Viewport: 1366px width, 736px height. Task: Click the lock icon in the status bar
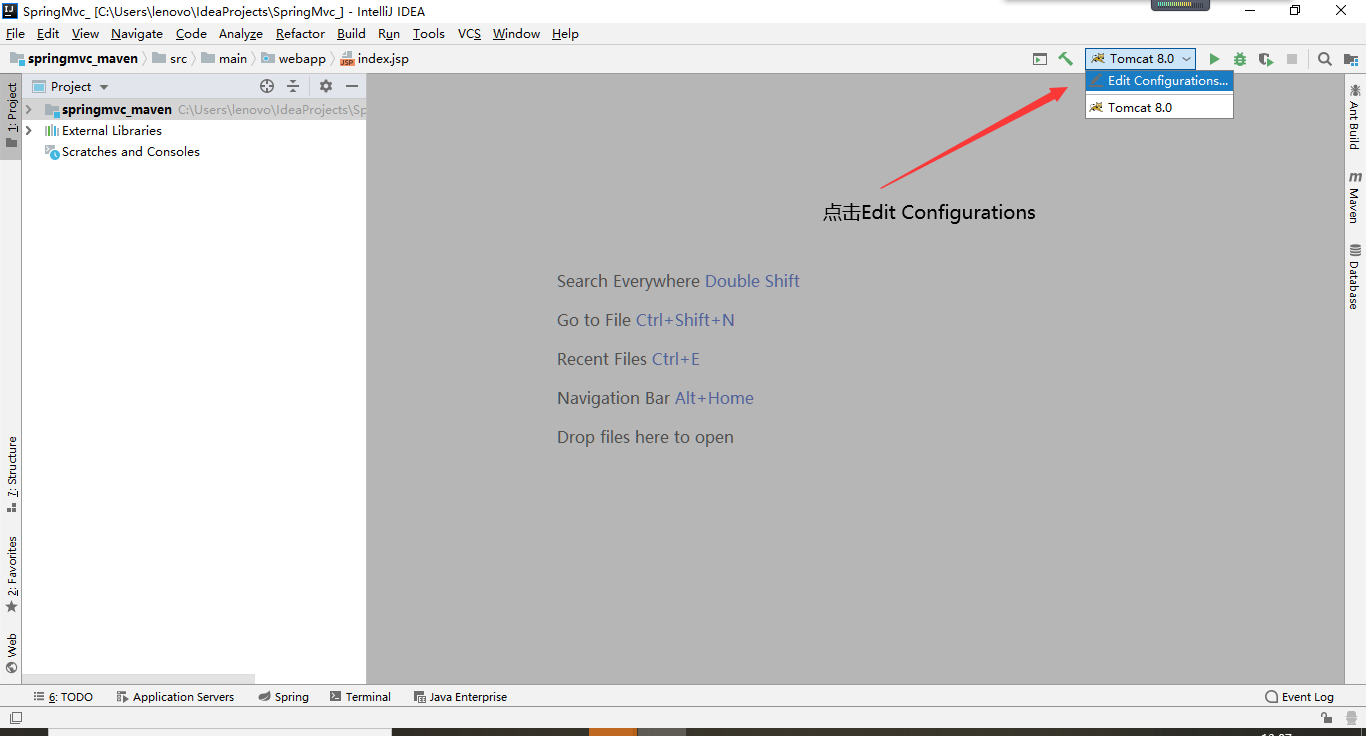coord(1326,717)
